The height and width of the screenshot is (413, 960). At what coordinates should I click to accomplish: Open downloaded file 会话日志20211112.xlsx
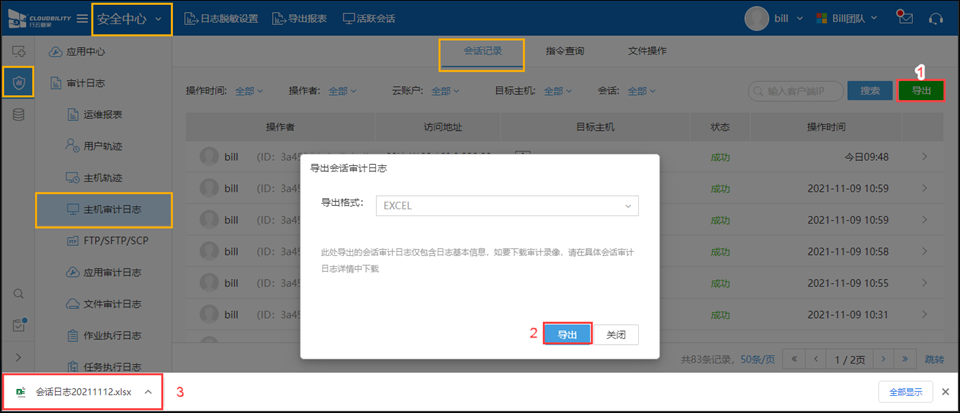point(83,392)
